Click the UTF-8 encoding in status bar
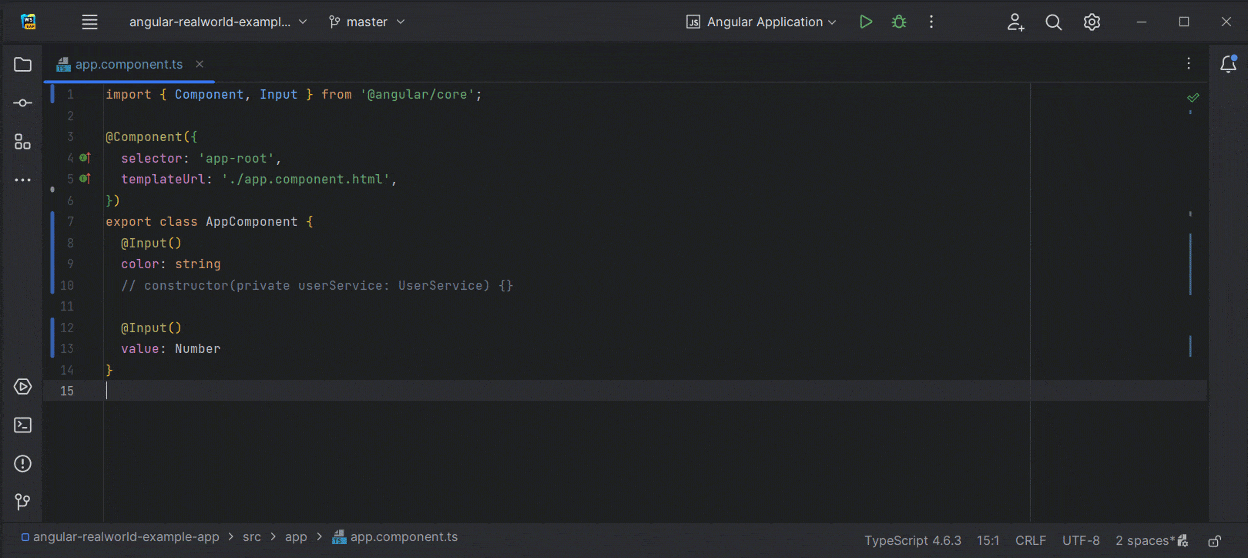1248x558 pixels. click(x=1081, y=541)
